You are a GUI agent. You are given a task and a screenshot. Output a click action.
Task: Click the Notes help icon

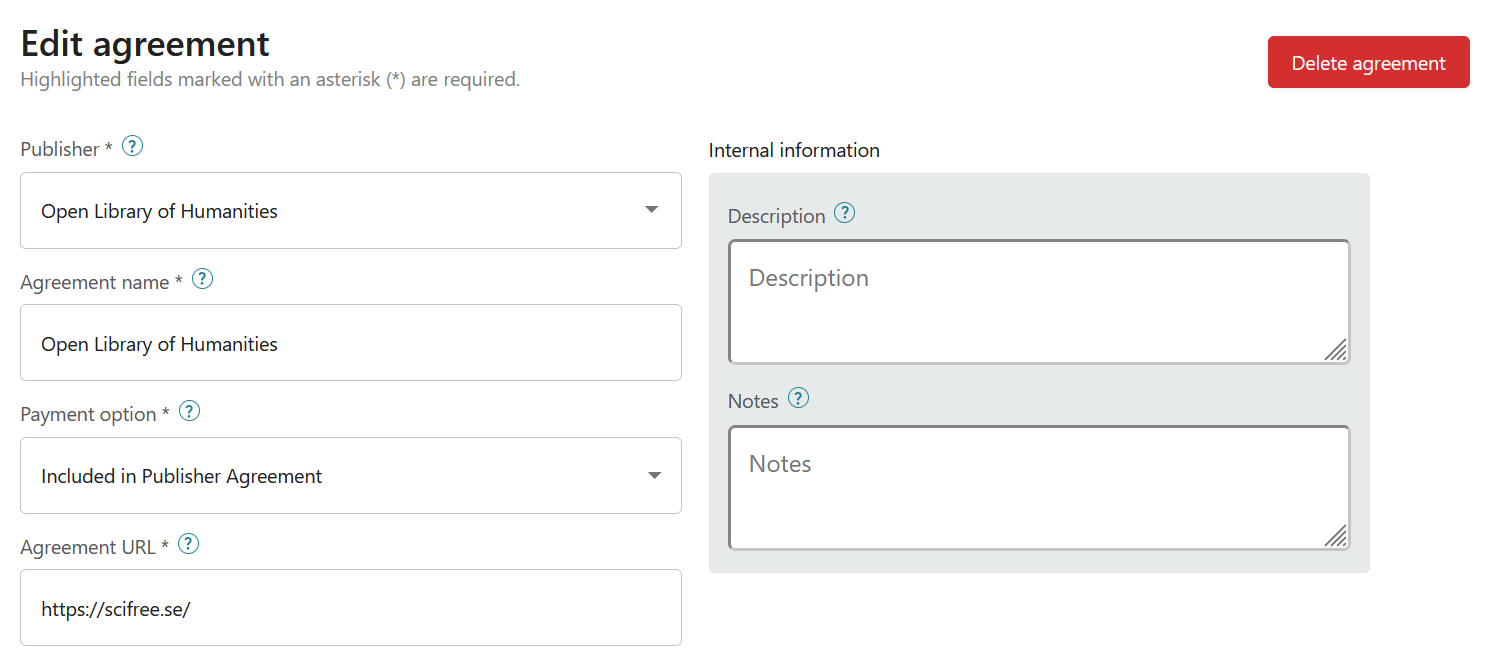click(x=798, y=398)
